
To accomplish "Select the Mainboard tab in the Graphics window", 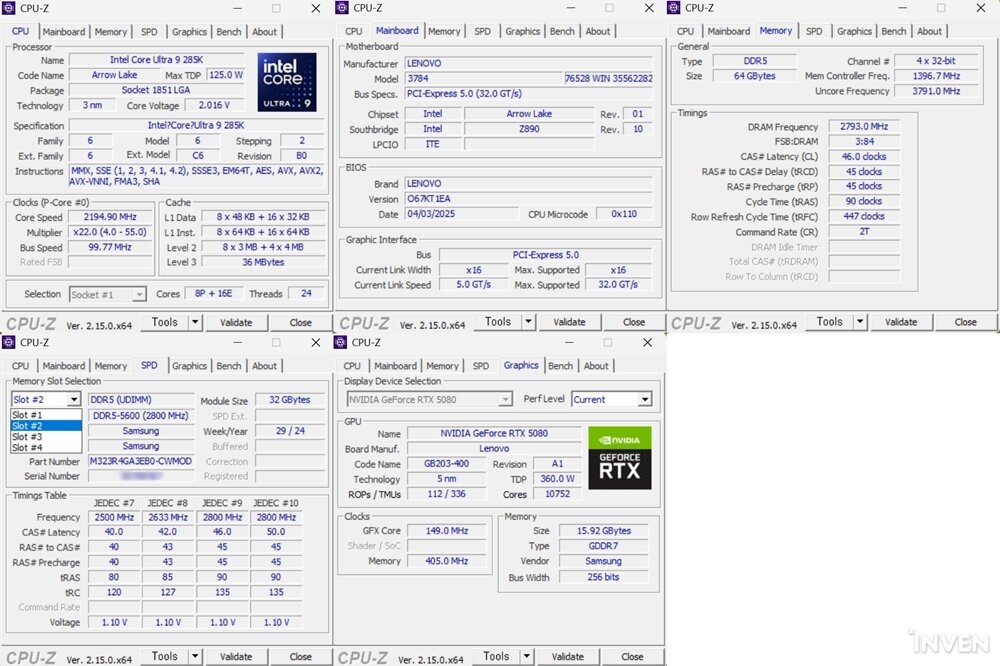I will [395, 366].
